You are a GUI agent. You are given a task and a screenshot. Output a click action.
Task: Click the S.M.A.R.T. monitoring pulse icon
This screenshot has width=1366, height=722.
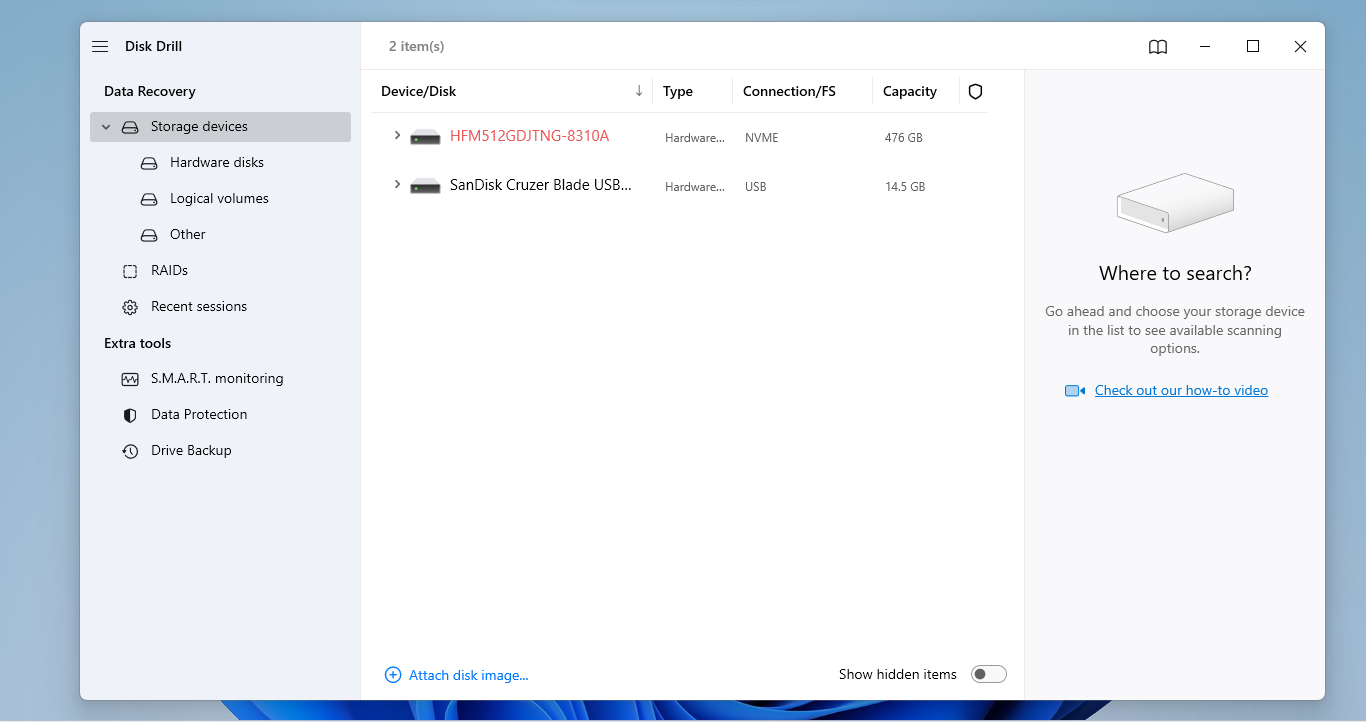point(130,379)
